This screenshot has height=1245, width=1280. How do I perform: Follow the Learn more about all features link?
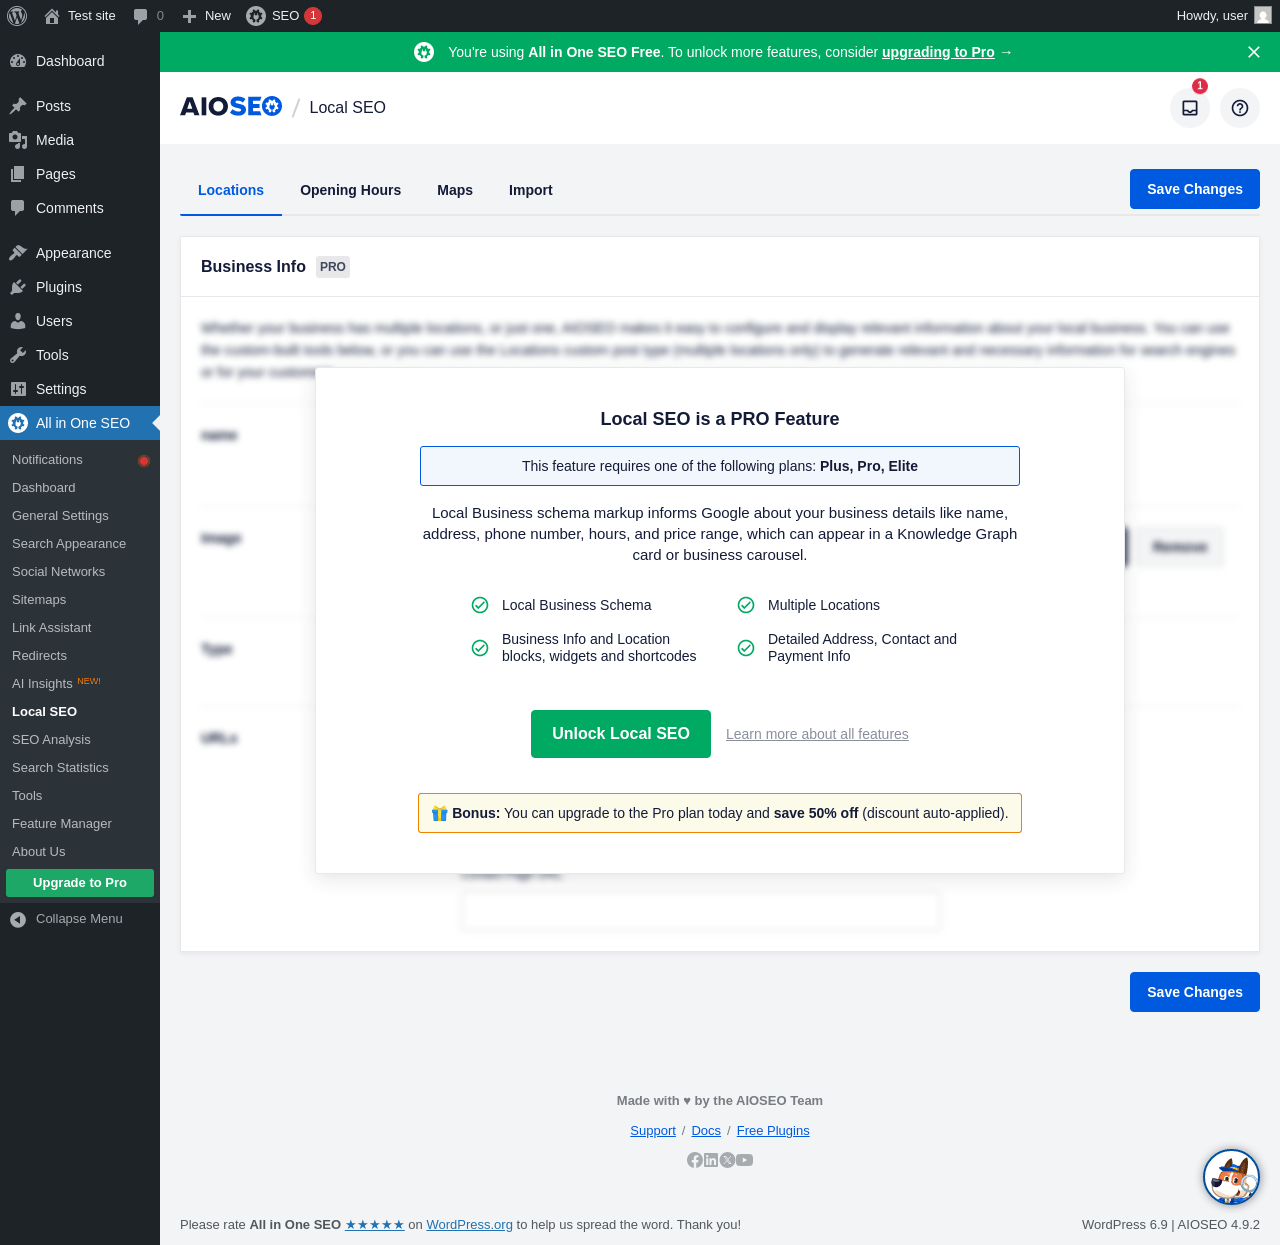pos(817,734)
